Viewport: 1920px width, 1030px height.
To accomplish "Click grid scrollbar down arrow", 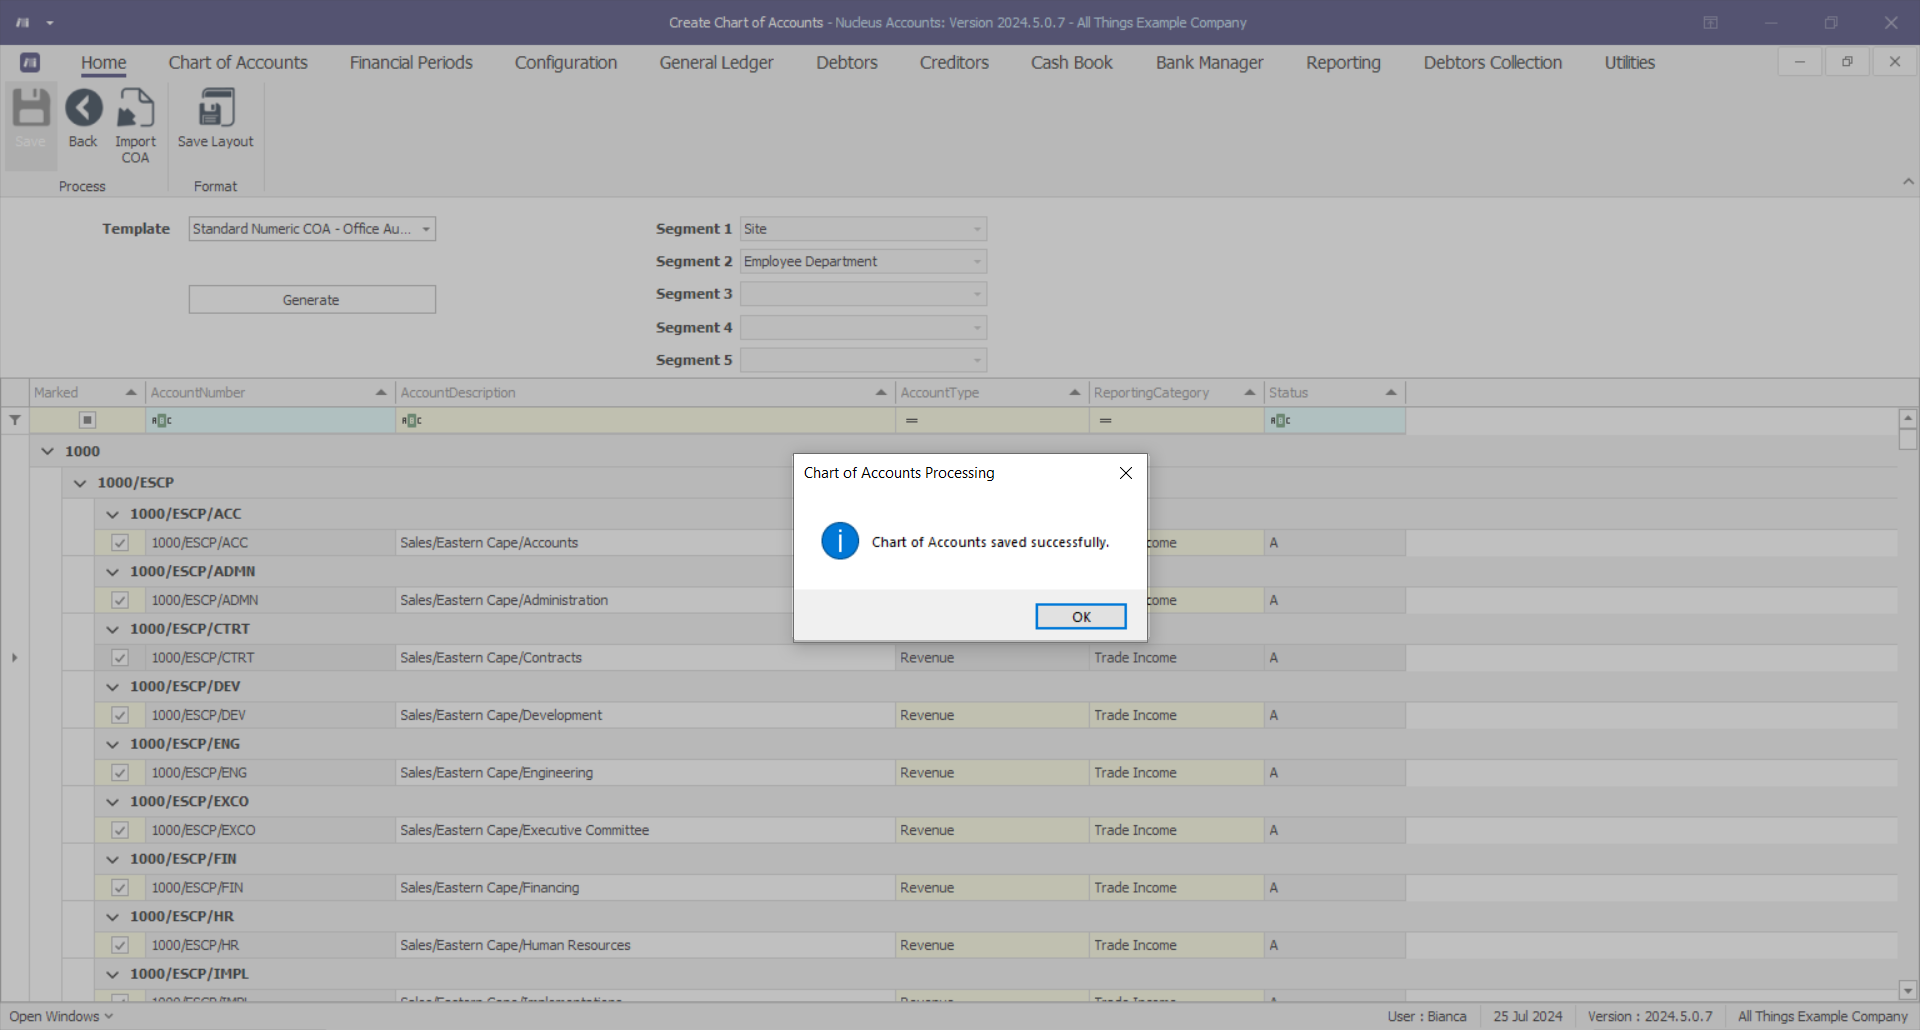I will (1908, 991).
